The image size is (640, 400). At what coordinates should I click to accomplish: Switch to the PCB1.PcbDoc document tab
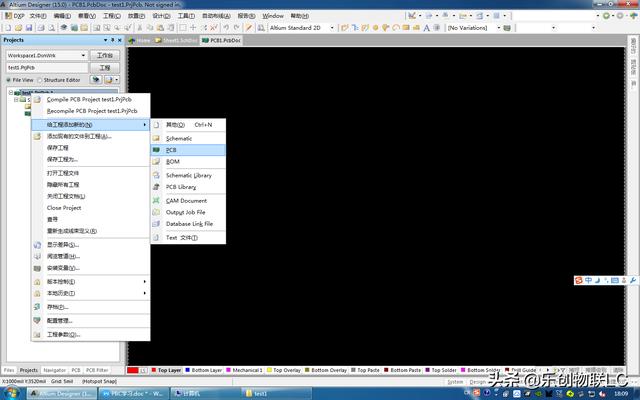222,40
